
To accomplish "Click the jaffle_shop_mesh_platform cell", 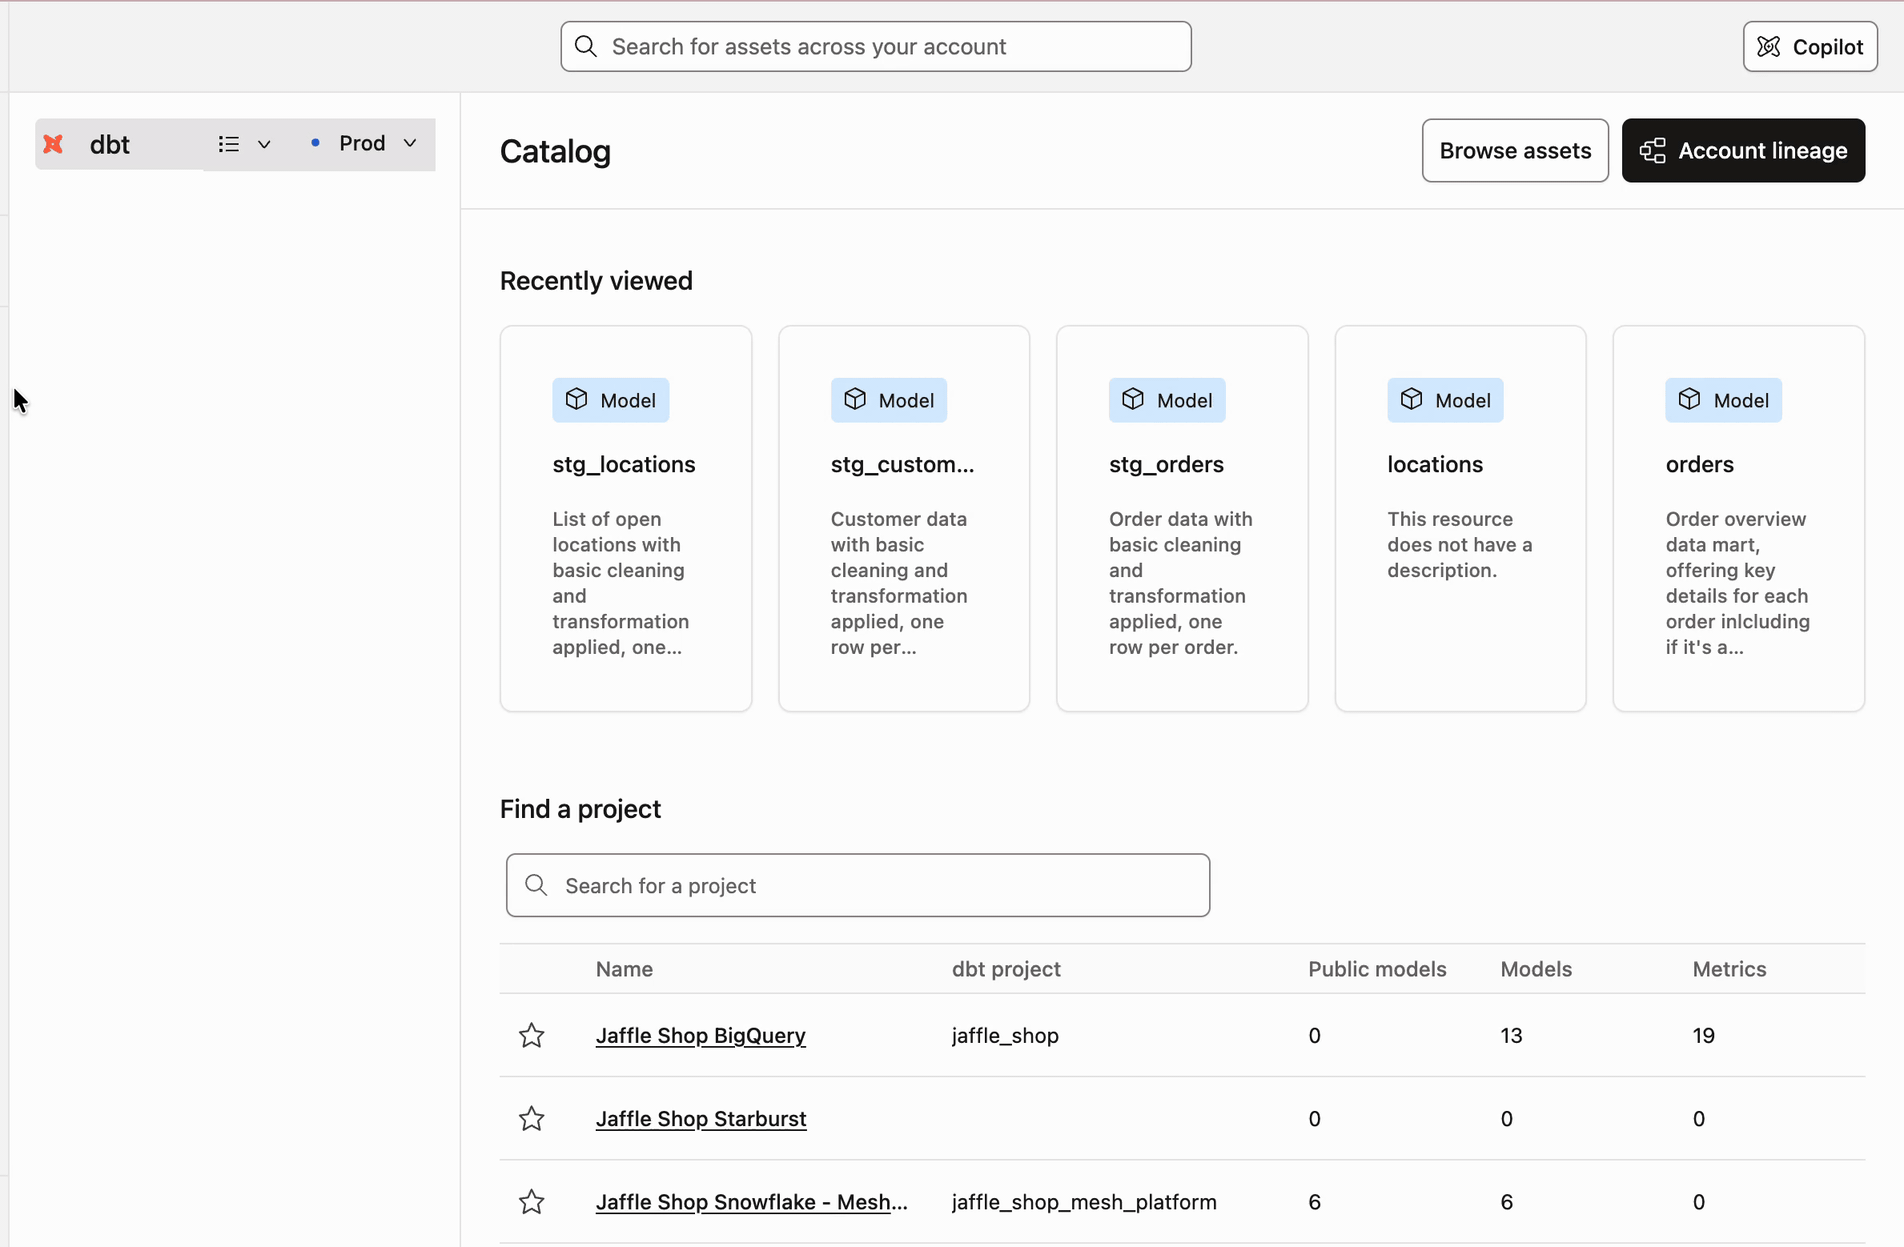I will [x=1084, y=1201].
